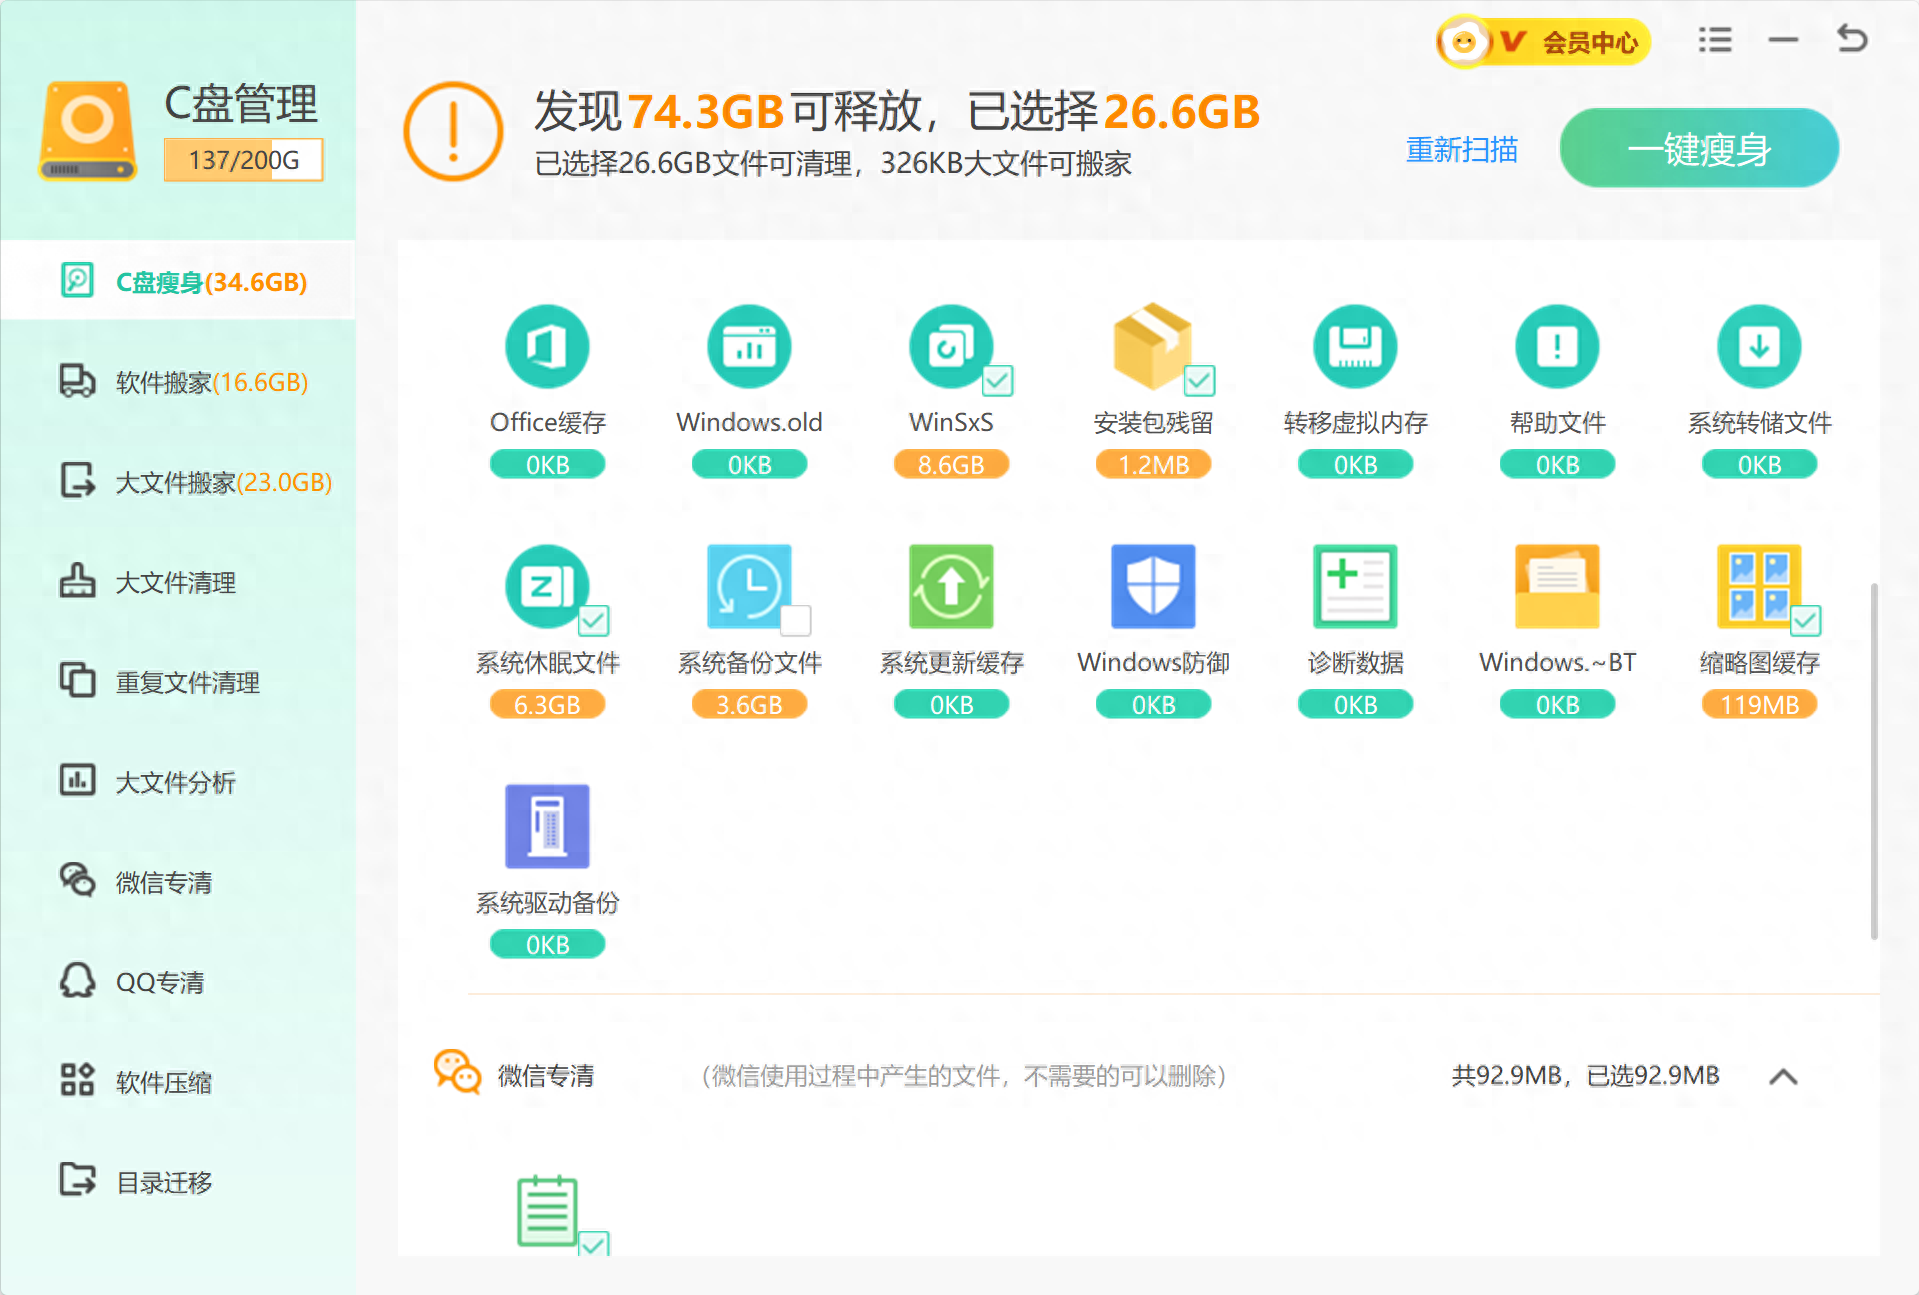Check the 系统备份文件 checkbox

(795, 620)
